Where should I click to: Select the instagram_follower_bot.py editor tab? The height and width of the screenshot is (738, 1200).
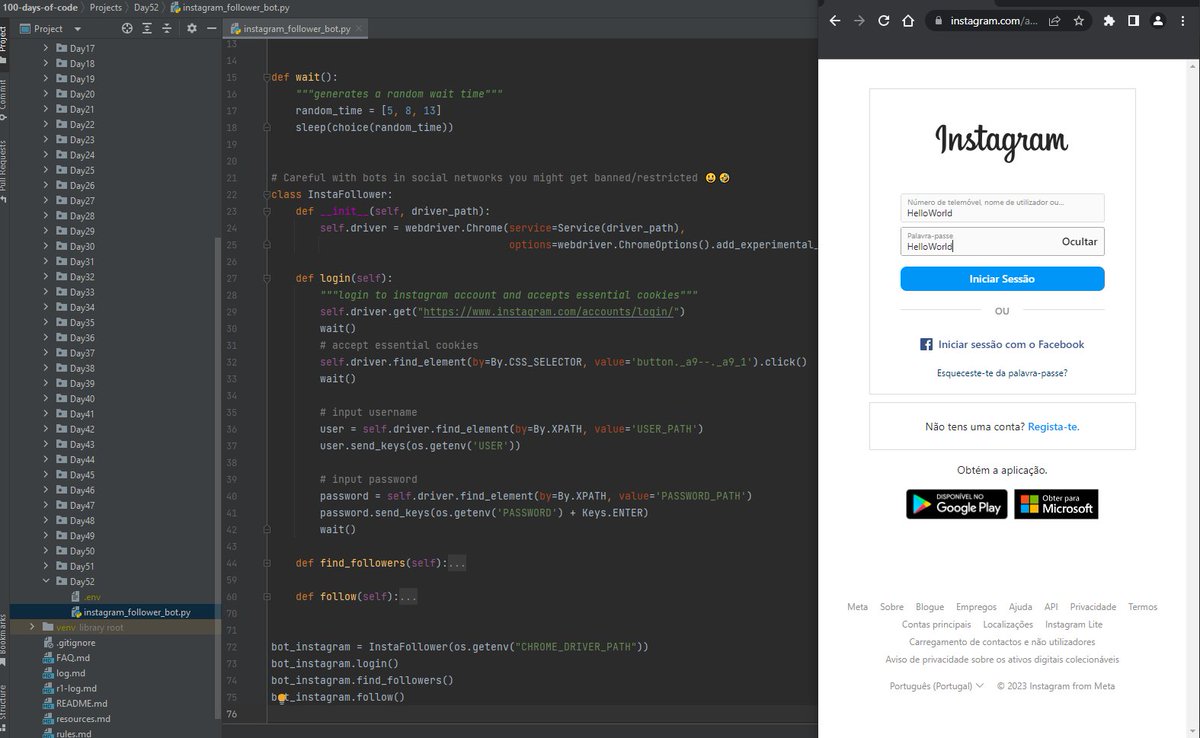296,29
